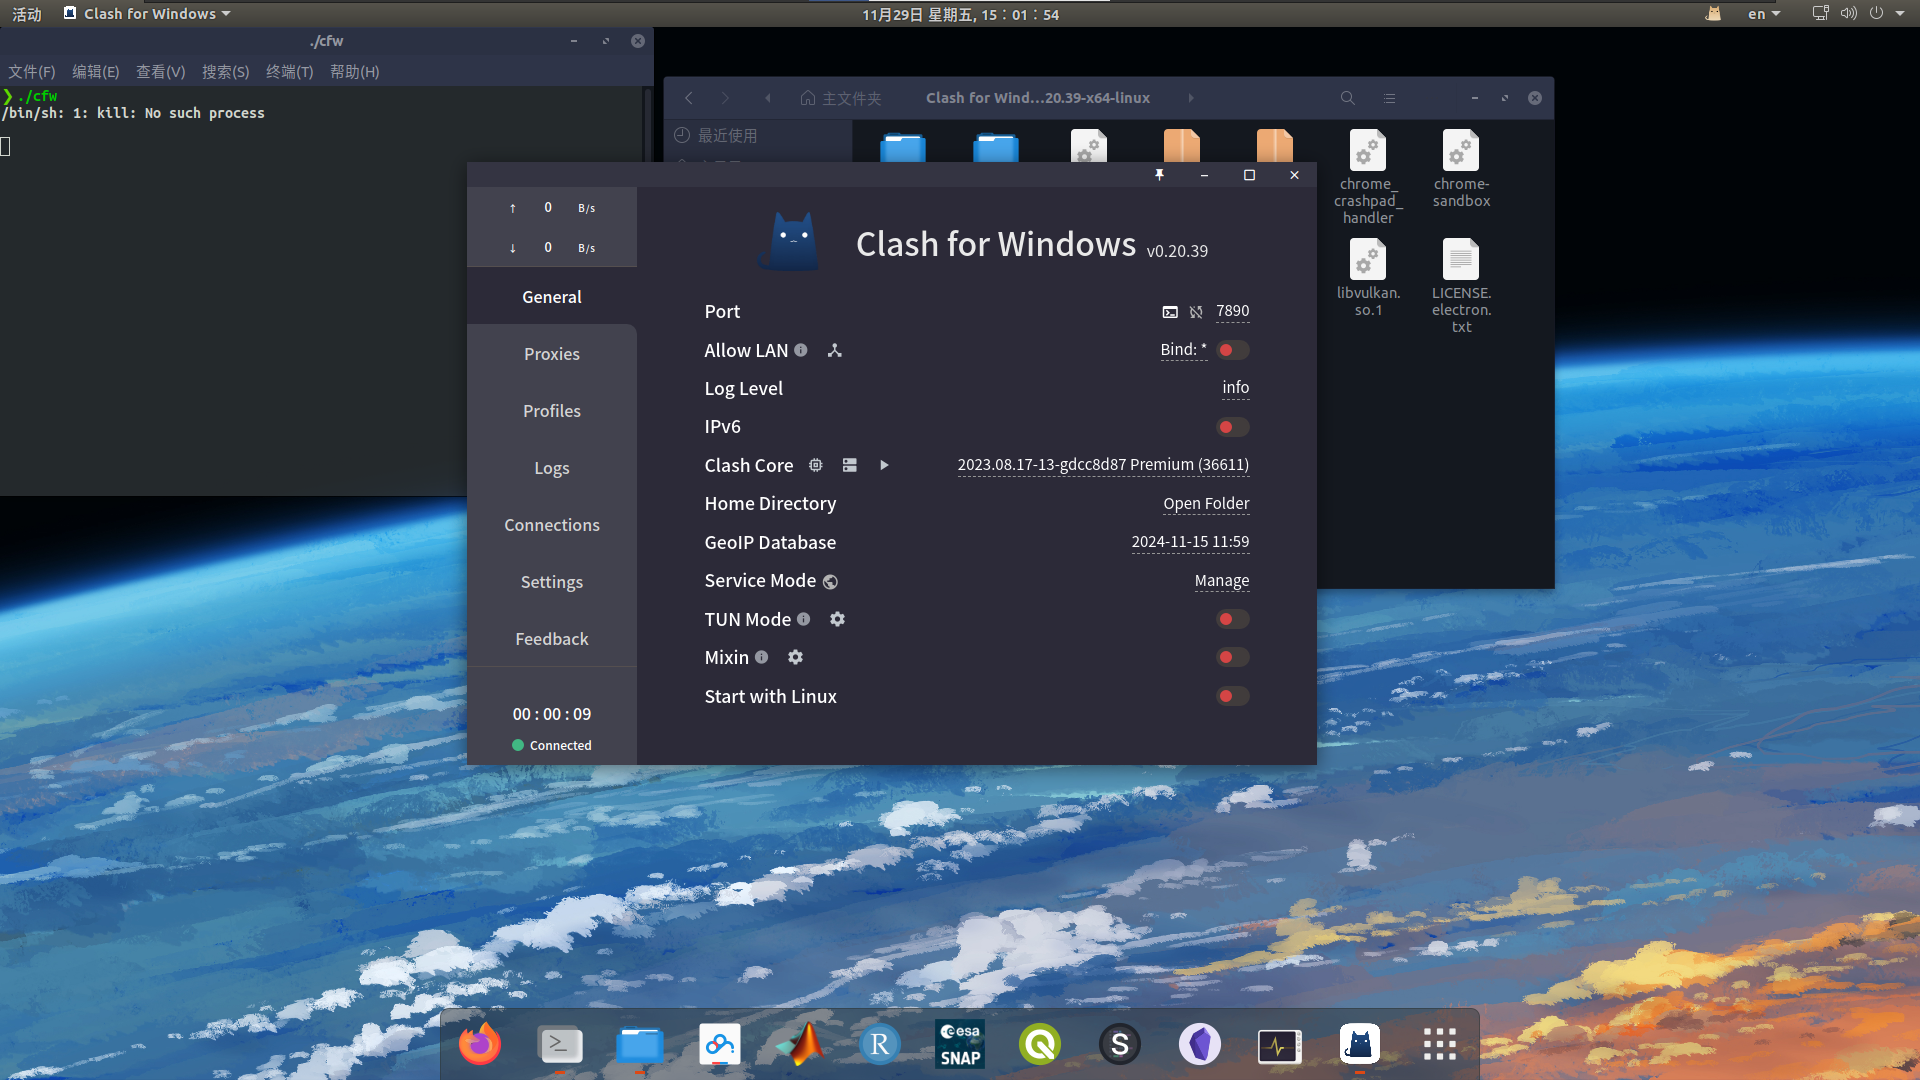Viewport: 1920px width, 1080px height.
Task: Click the file manager view options menu
Action: (1389, 98)
